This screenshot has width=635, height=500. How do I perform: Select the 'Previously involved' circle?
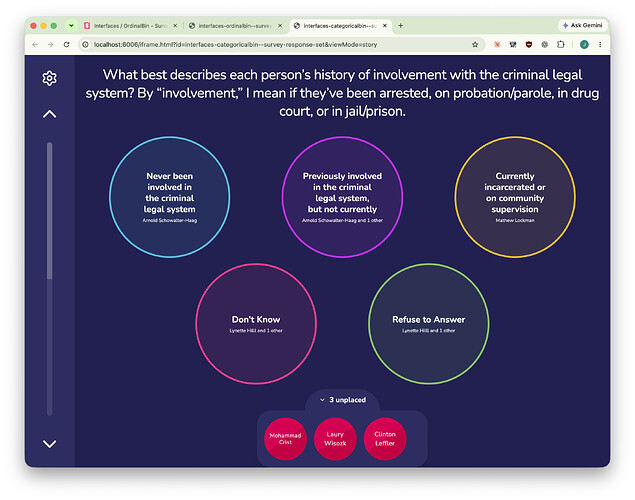click(342, 197)
